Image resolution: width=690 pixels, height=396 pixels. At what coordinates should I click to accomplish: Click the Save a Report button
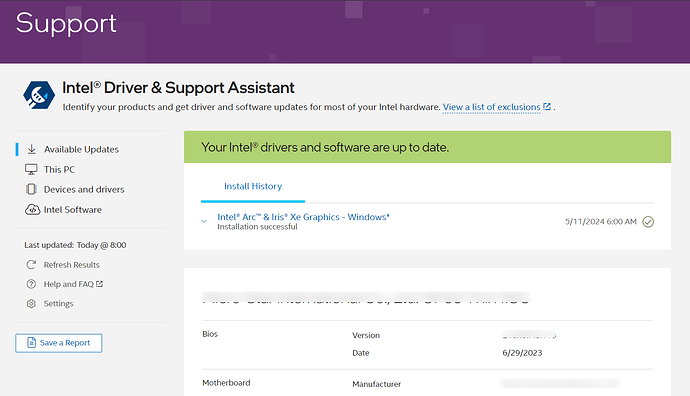59,343
